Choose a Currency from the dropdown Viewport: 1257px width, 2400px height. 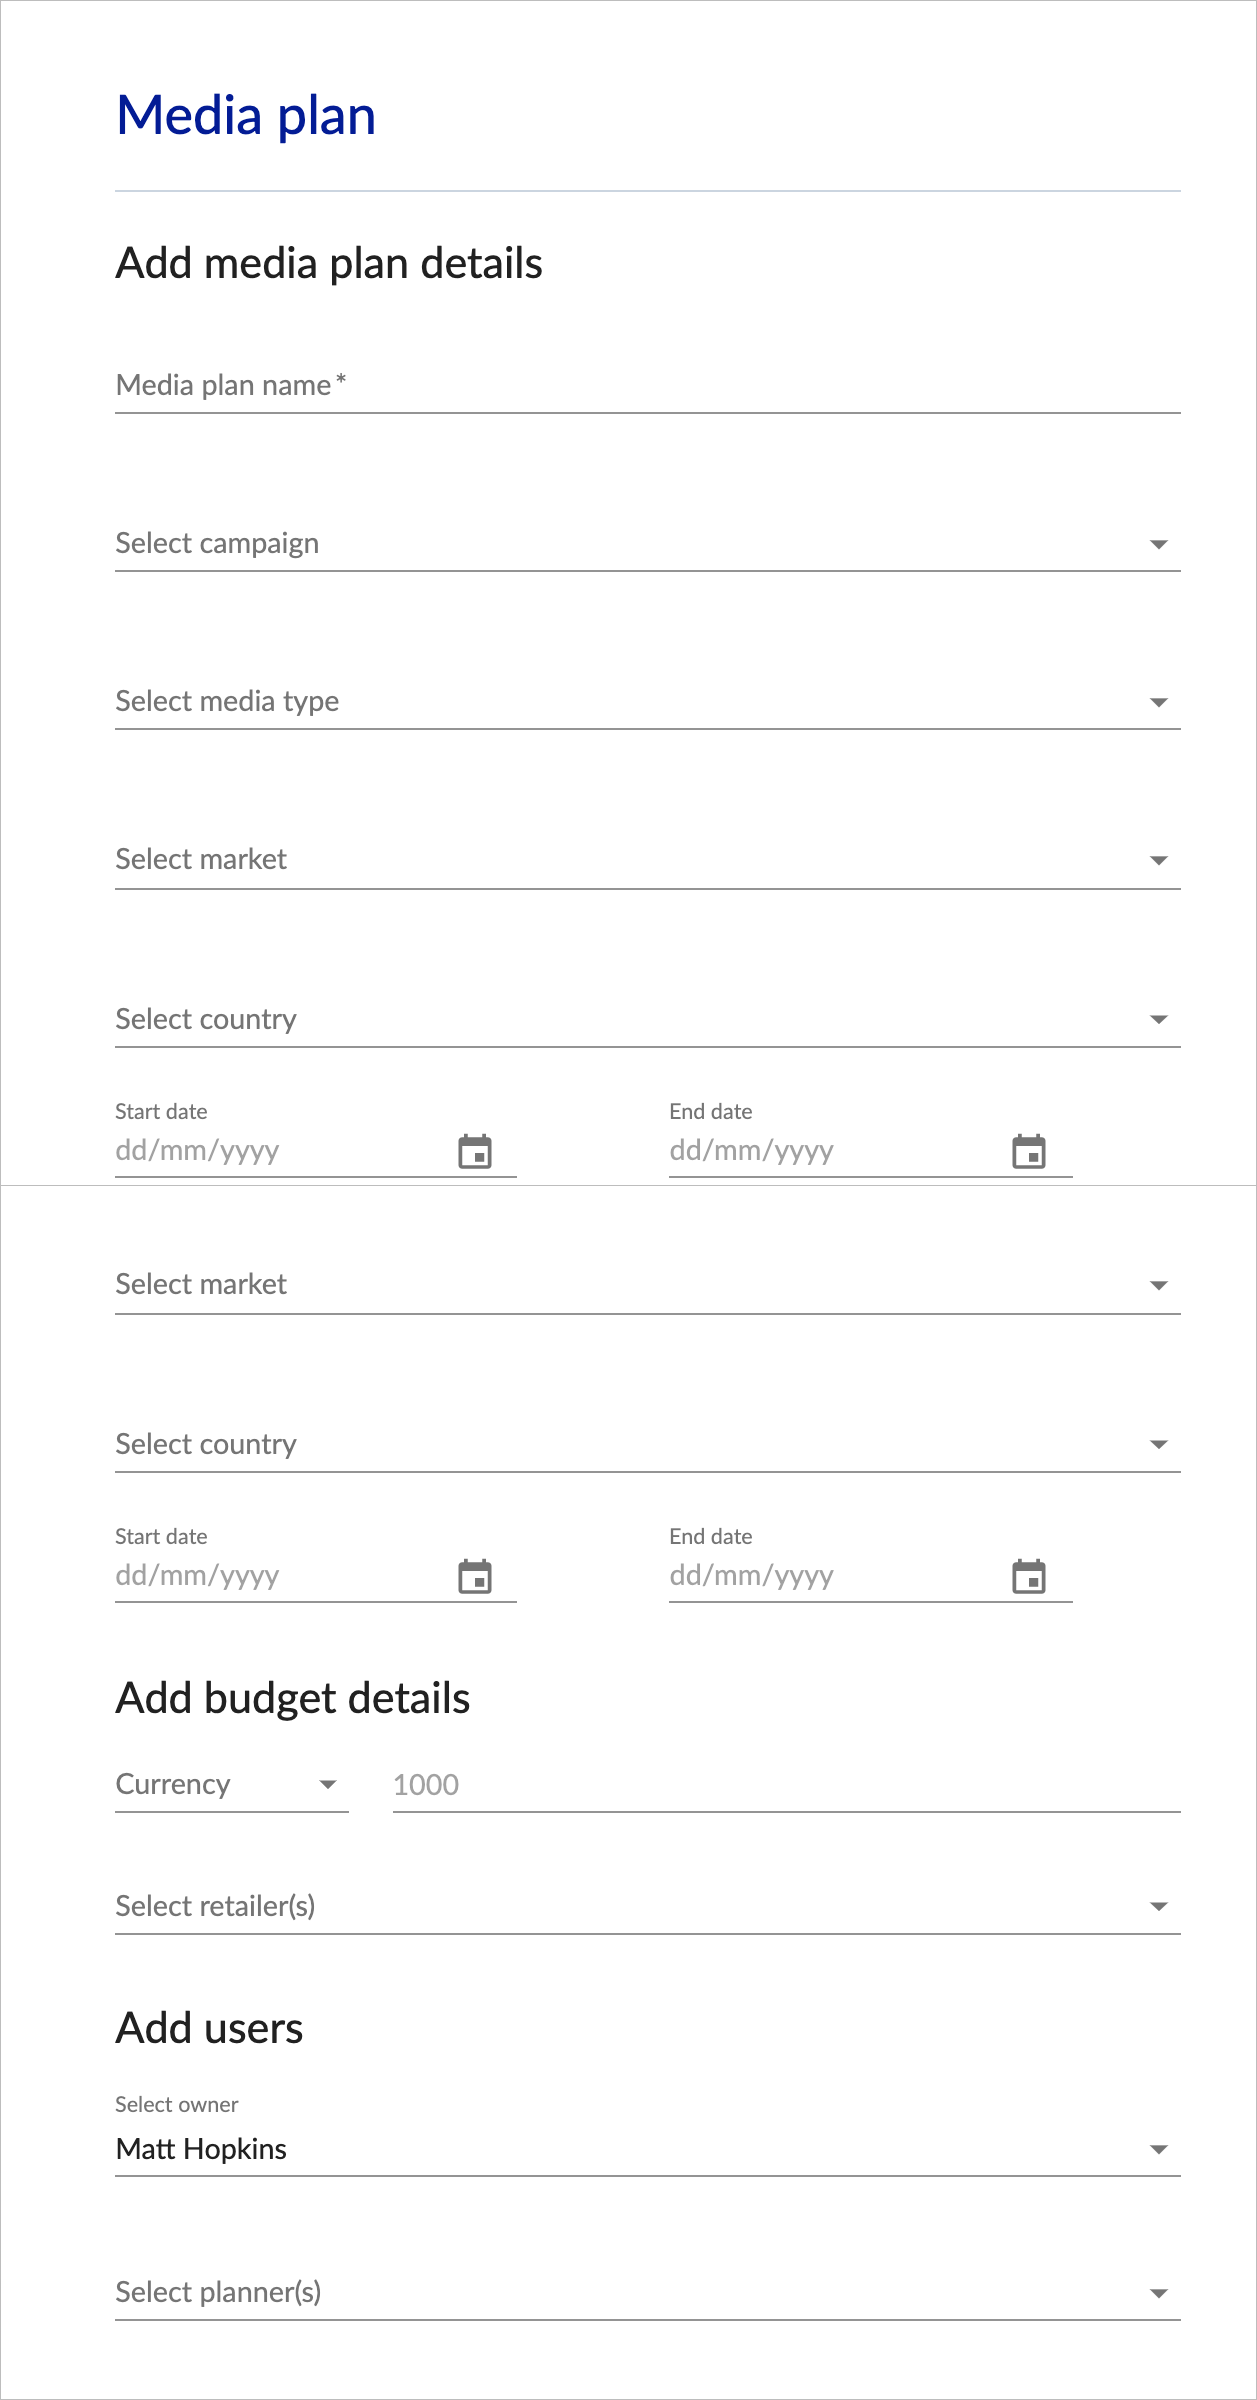click(232, 1785)
